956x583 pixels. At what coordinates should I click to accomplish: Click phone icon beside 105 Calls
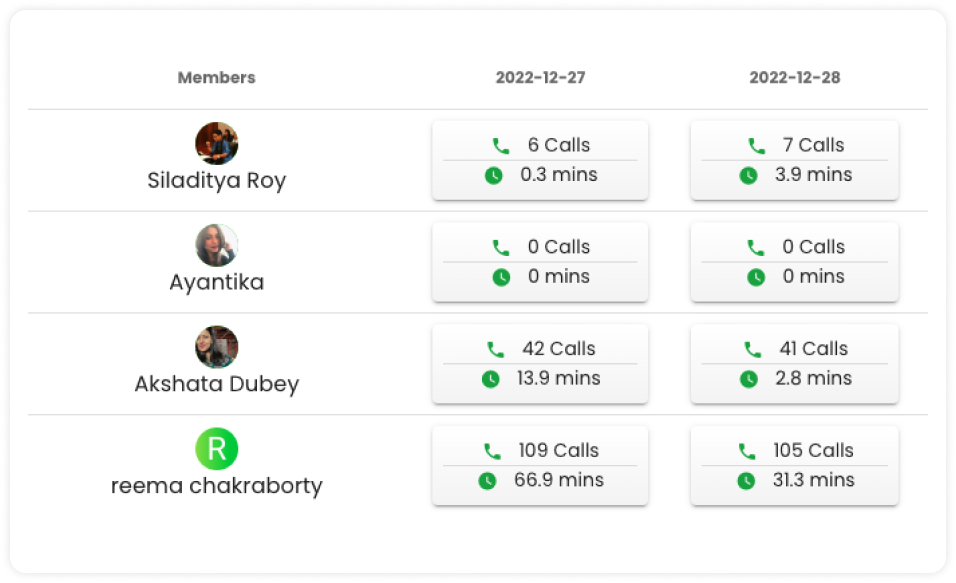point(746,452)
